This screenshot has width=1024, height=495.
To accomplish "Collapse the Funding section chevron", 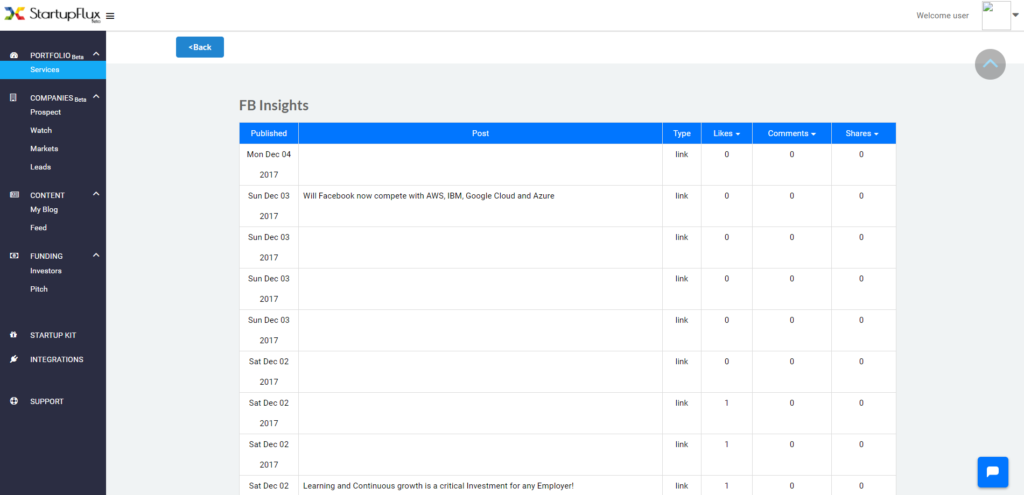I will click(x=96, y=255).
